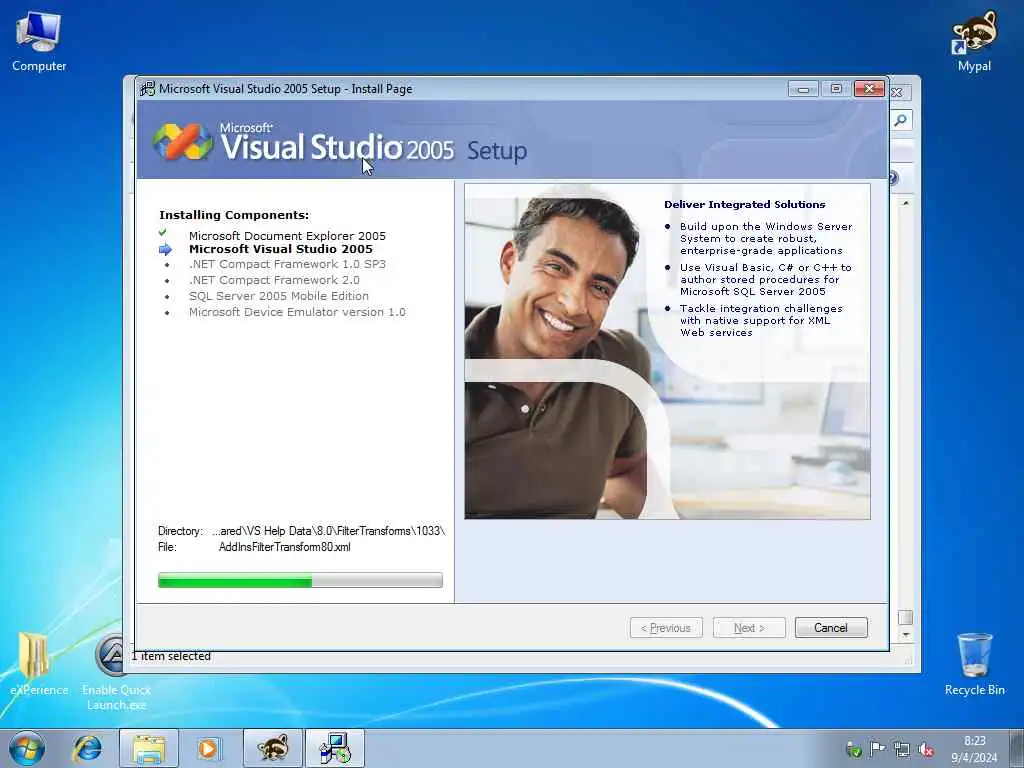The width and height of the screenshot is (1024, 768).
Task: Click the help icon in the background window
Action: [893, 178]
